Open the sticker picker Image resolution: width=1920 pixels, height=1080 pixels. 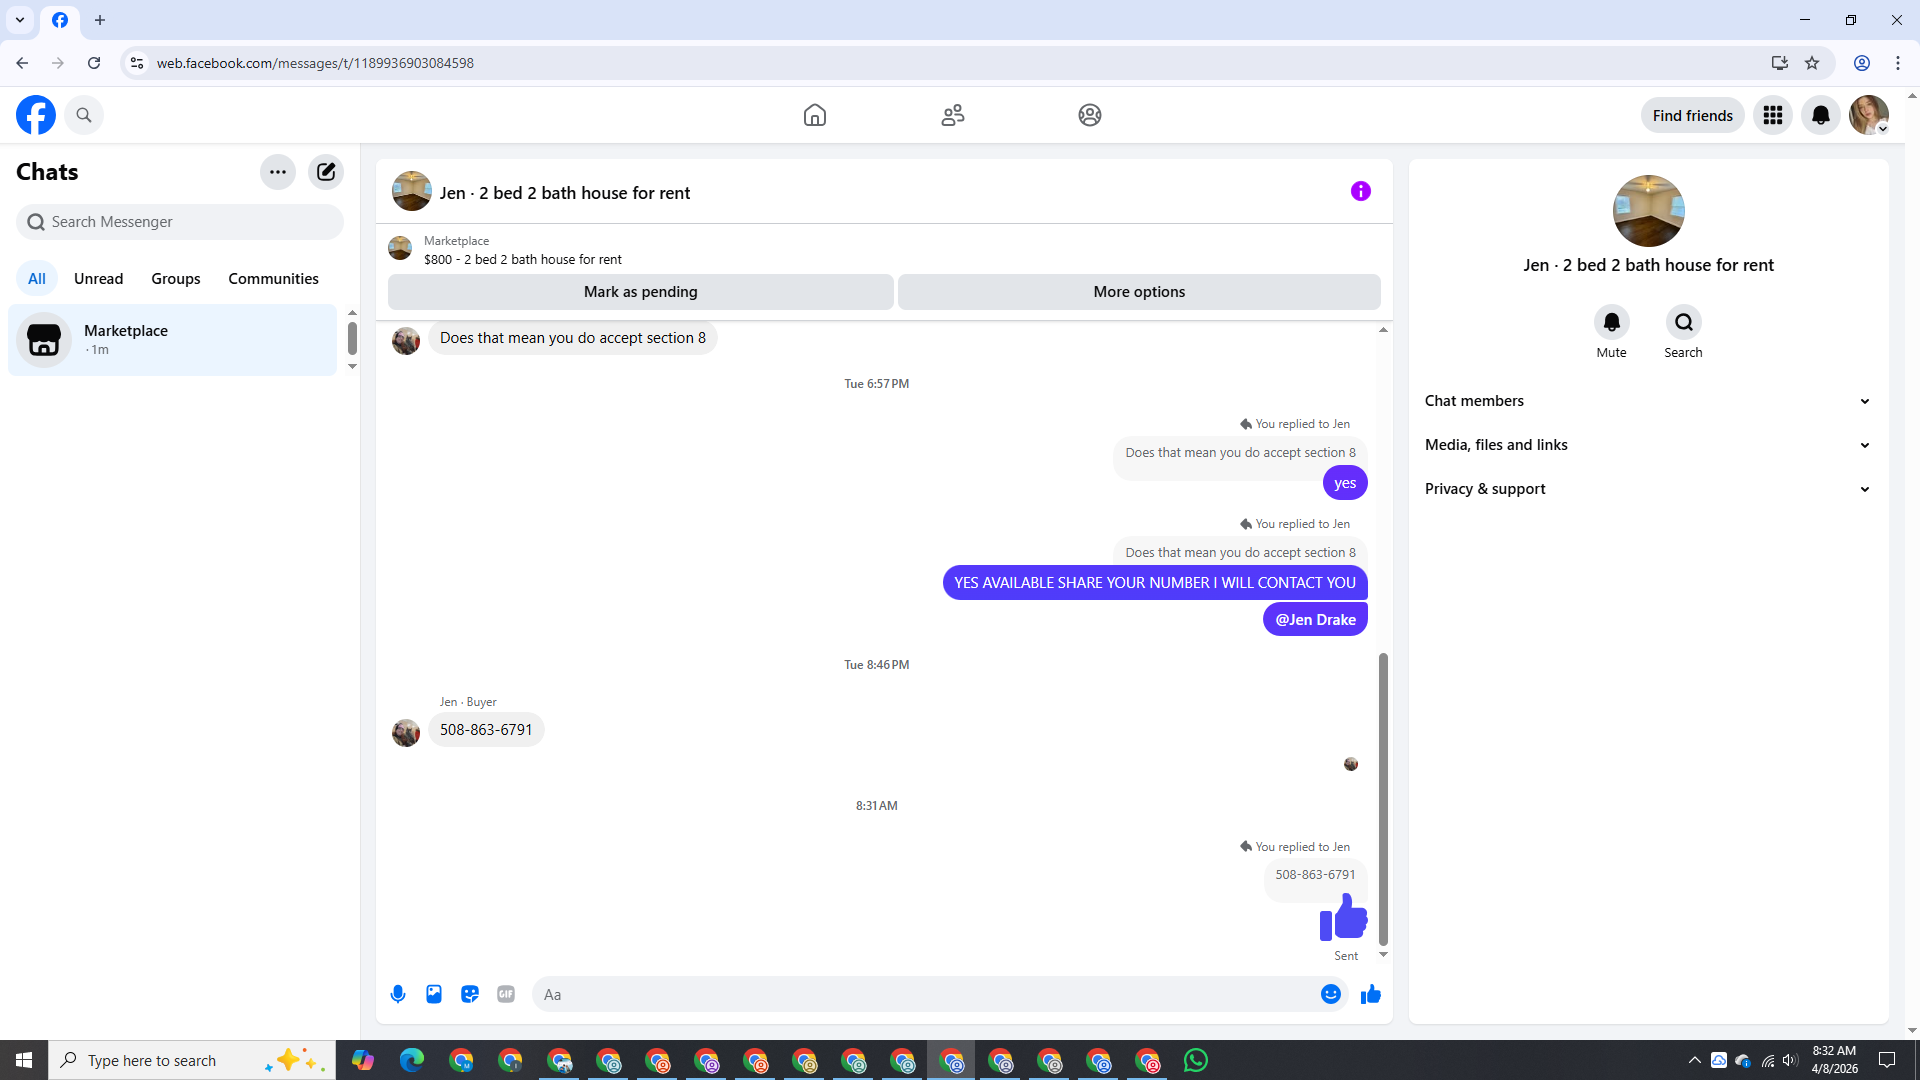pyautogui.click(x=470, y=994)
